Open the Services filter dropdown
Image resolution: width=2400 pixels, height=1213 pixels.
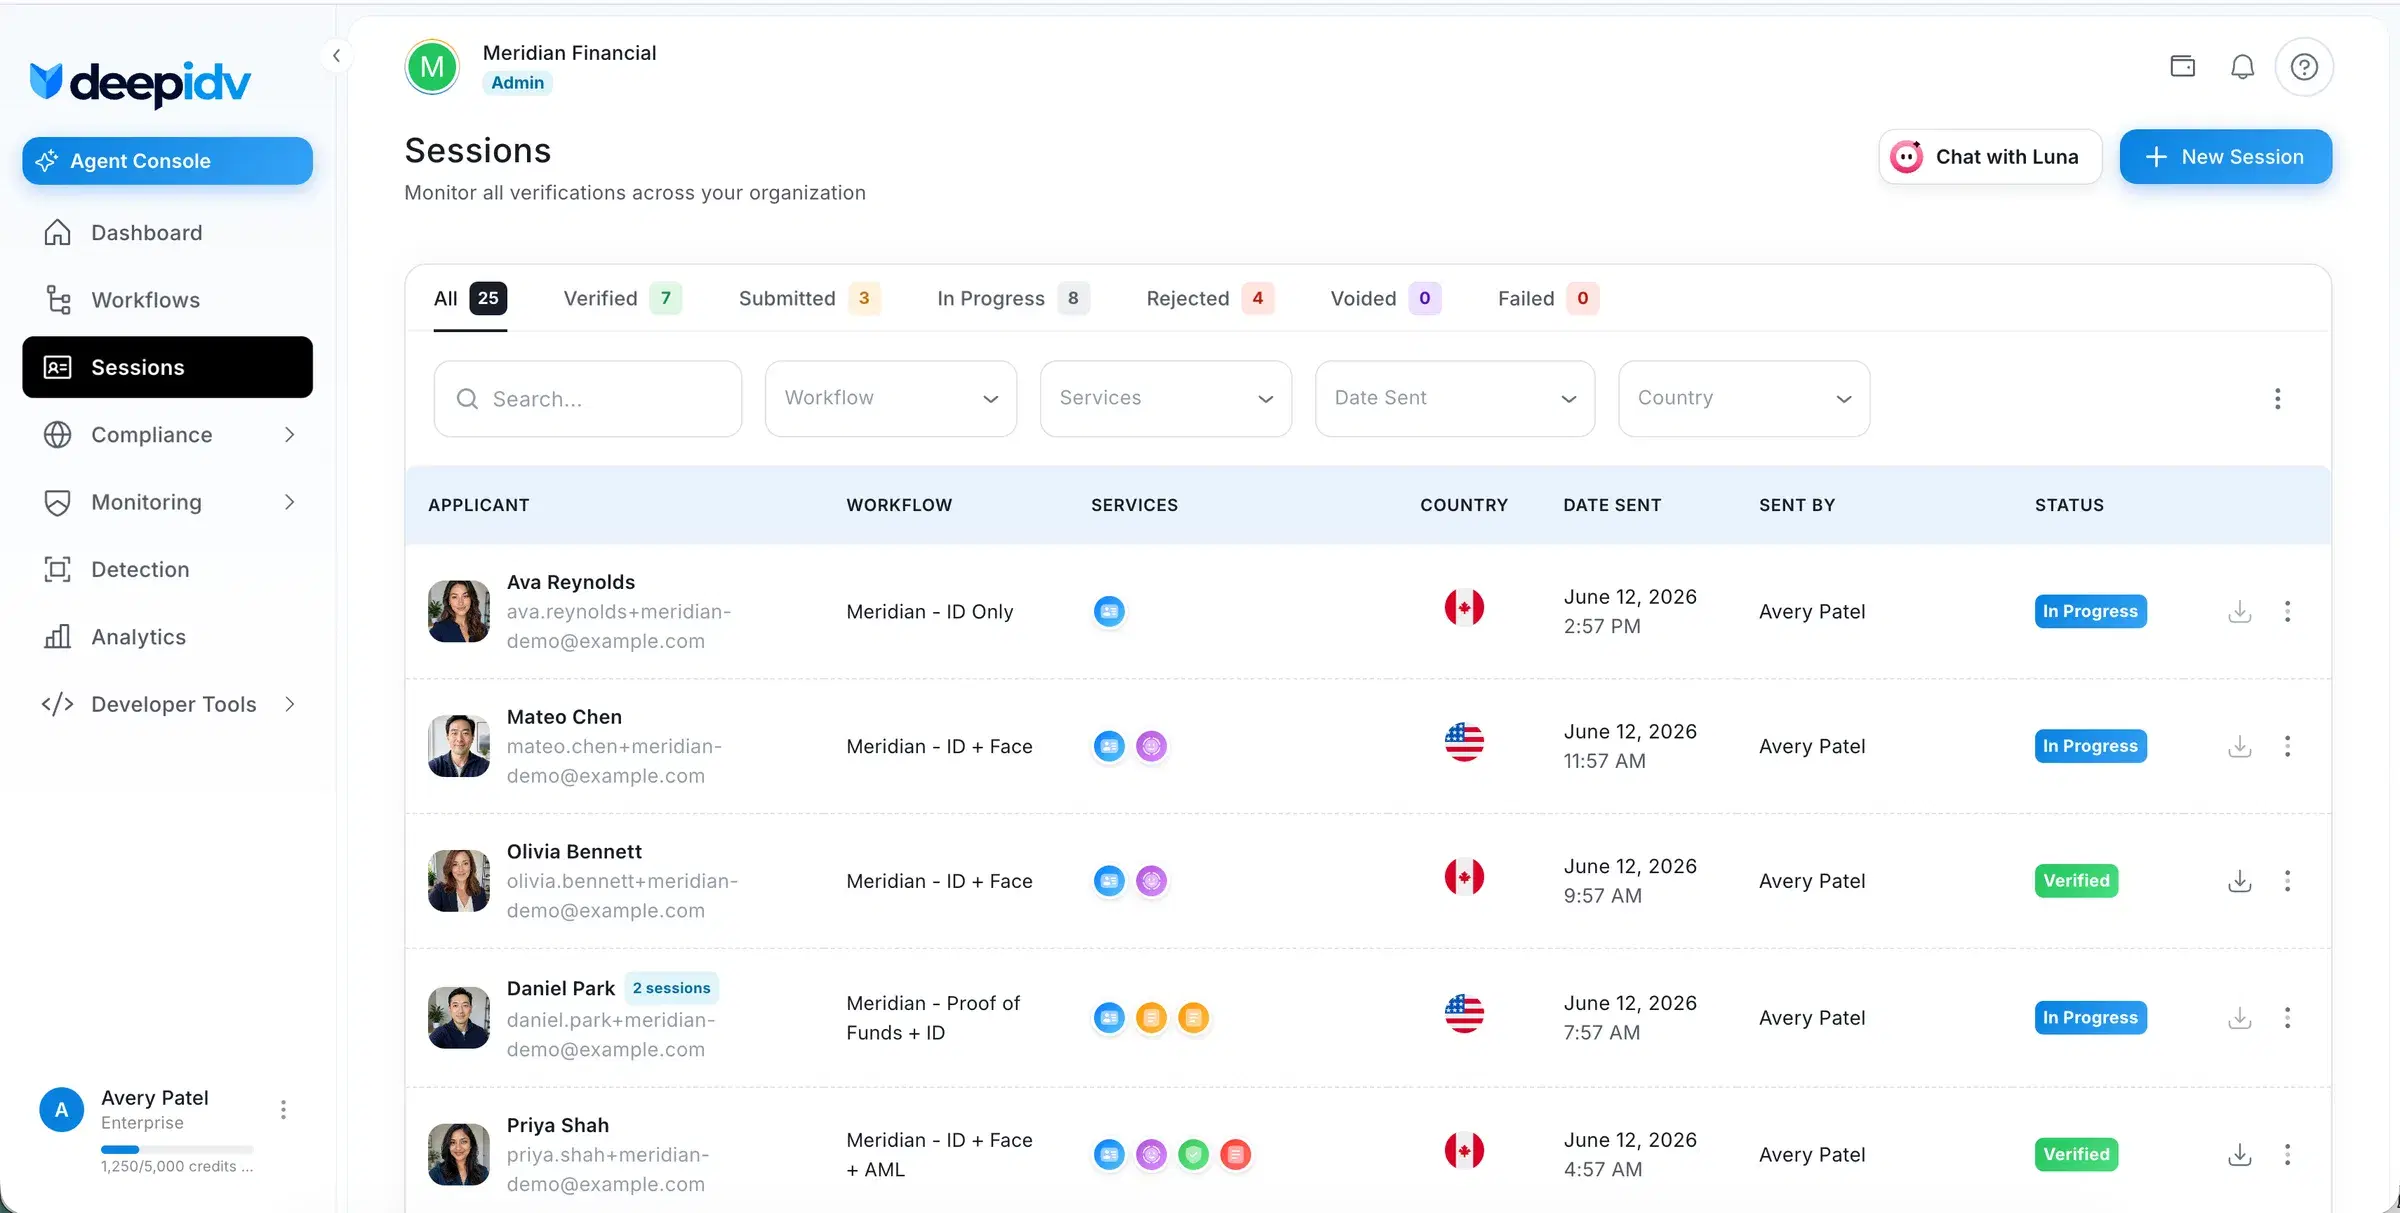pos(1166,398)
